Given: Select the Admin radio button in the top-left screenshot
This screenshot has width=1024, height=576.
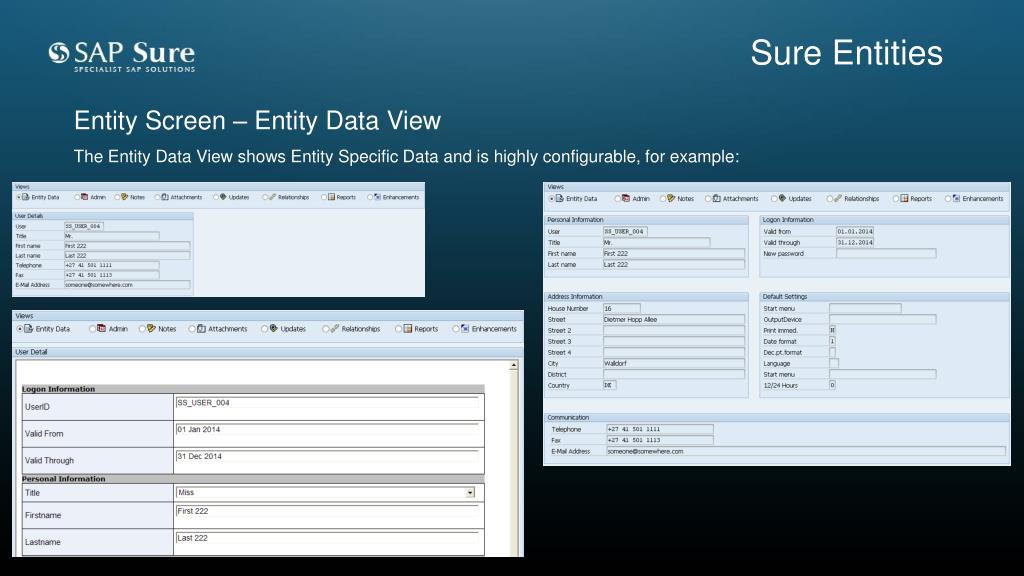Looking at the screenshot, I should click(x=77, y=197).
